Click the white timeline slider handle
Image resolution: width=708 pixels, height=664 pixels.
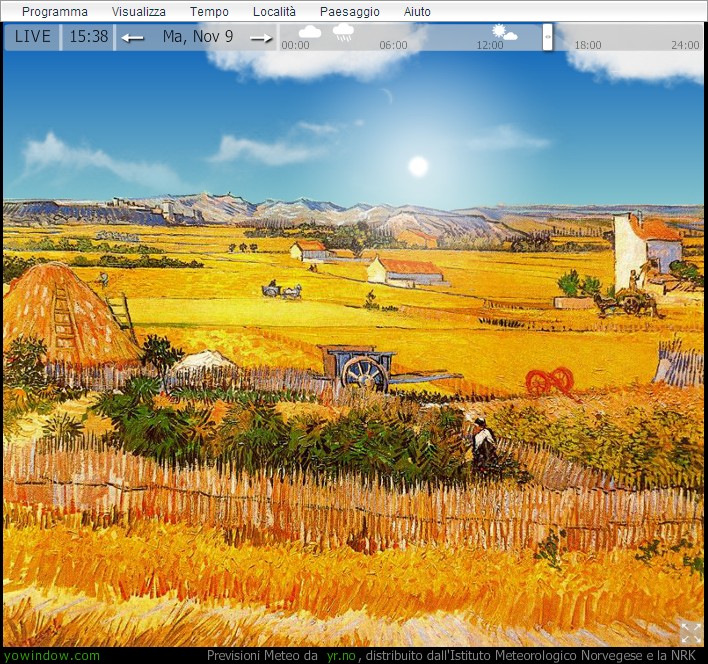click(547, 37)
